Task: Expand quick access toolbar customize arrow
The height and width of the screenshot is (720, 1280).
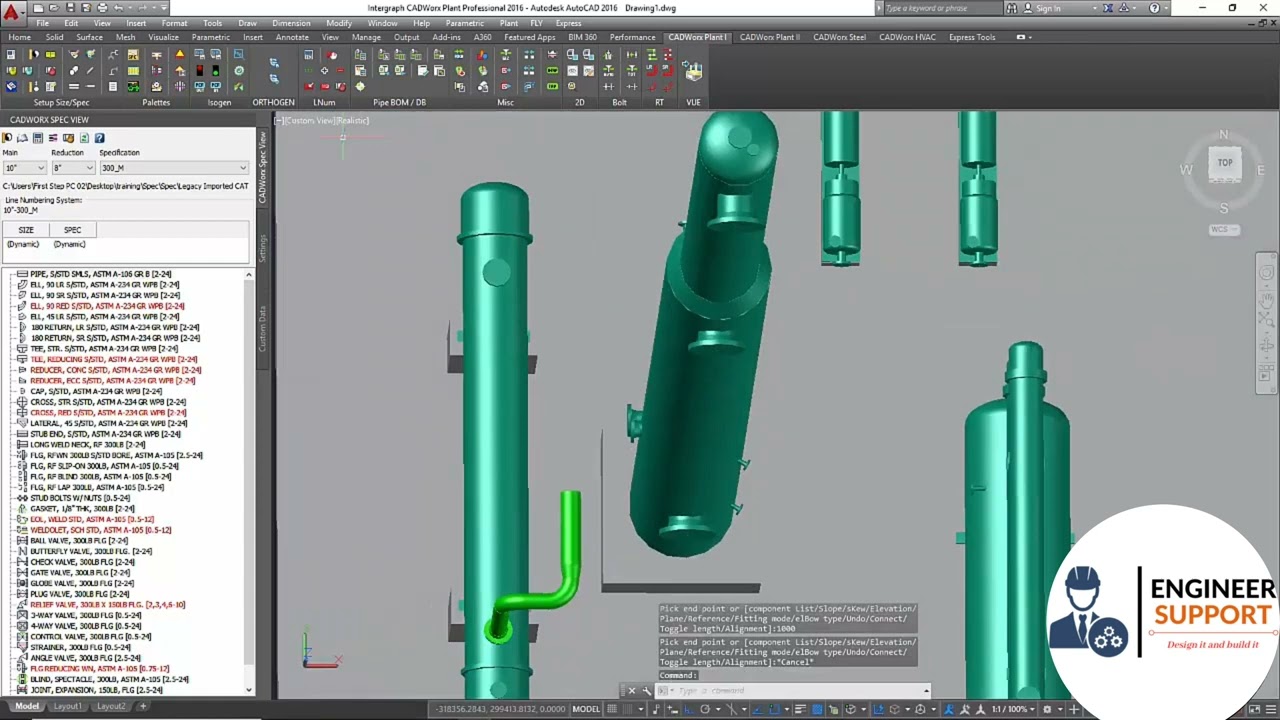Action: 165,8
